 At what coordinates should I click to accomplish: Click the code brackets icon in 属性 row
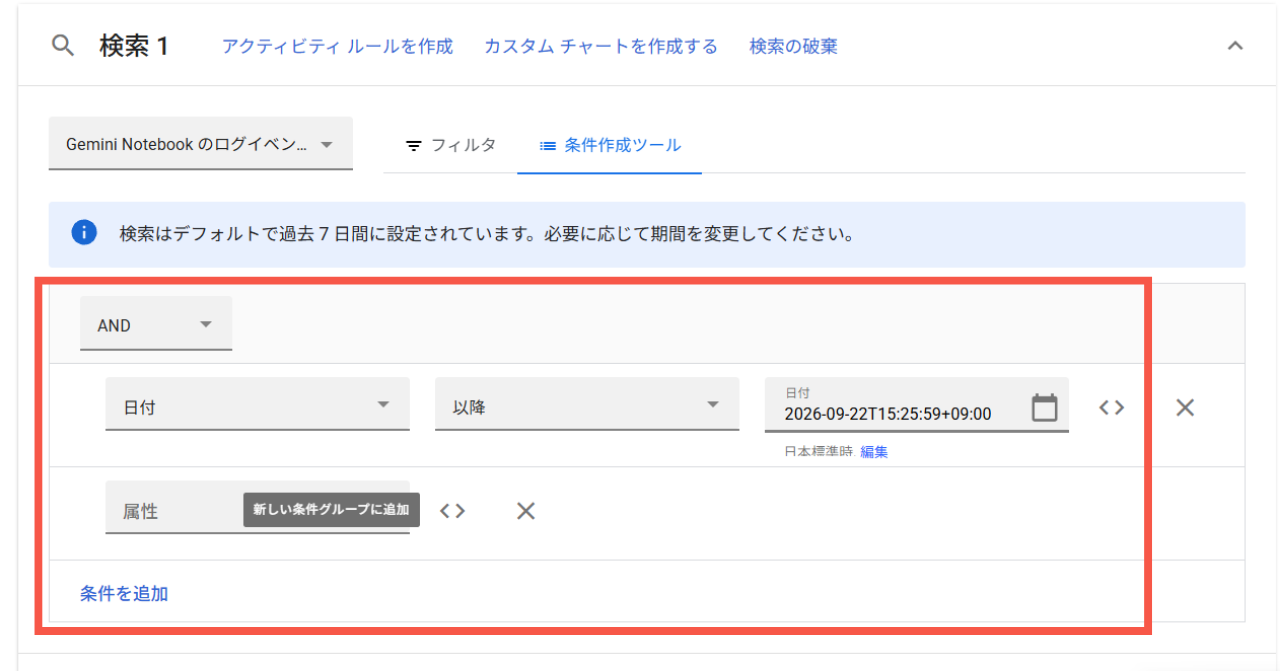[x=453, y=510]
